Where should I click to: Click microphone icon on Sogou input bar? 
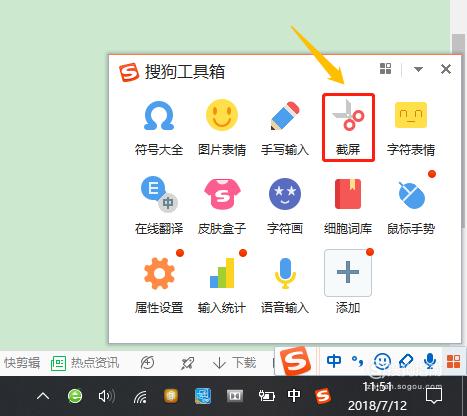tap(430, 361)
